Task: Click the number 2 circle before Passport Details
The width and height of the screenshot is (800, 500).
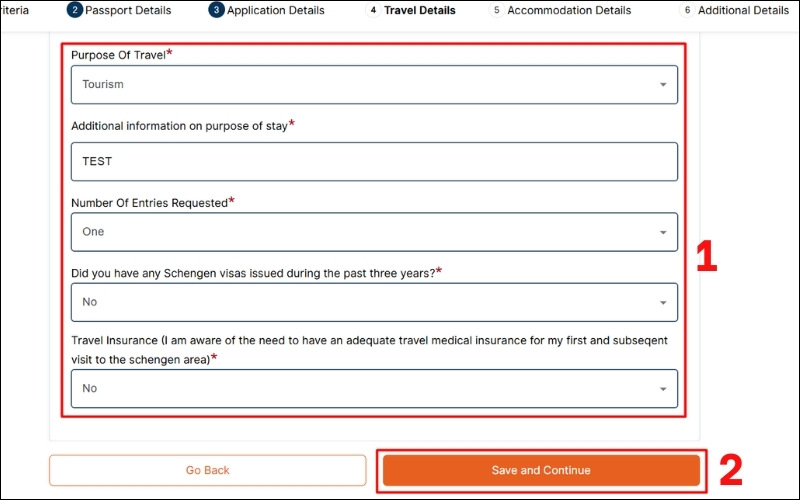Action: (x=75, y=10)
